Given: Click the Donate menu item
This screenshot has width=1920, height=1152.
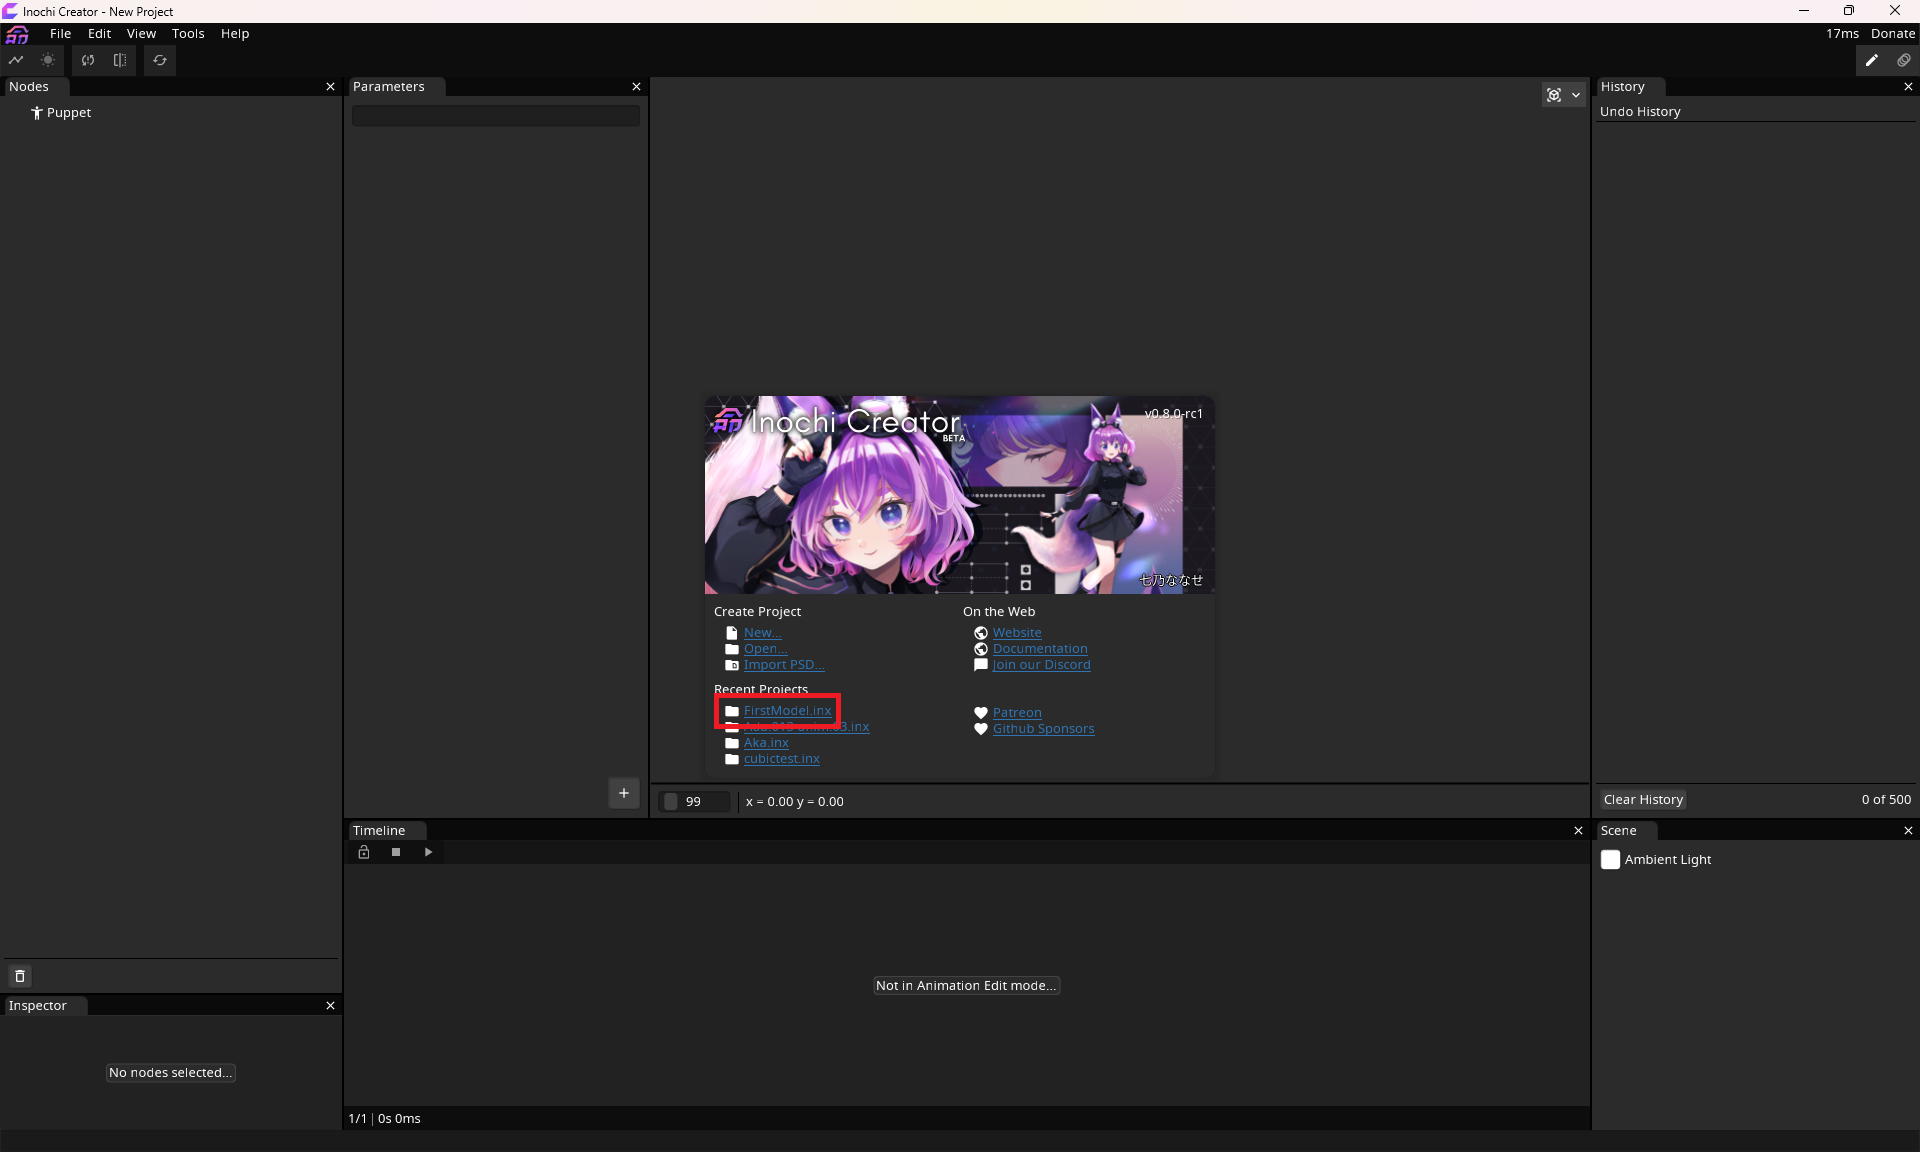Looking at the screenshot, I should pos(1893,34).
